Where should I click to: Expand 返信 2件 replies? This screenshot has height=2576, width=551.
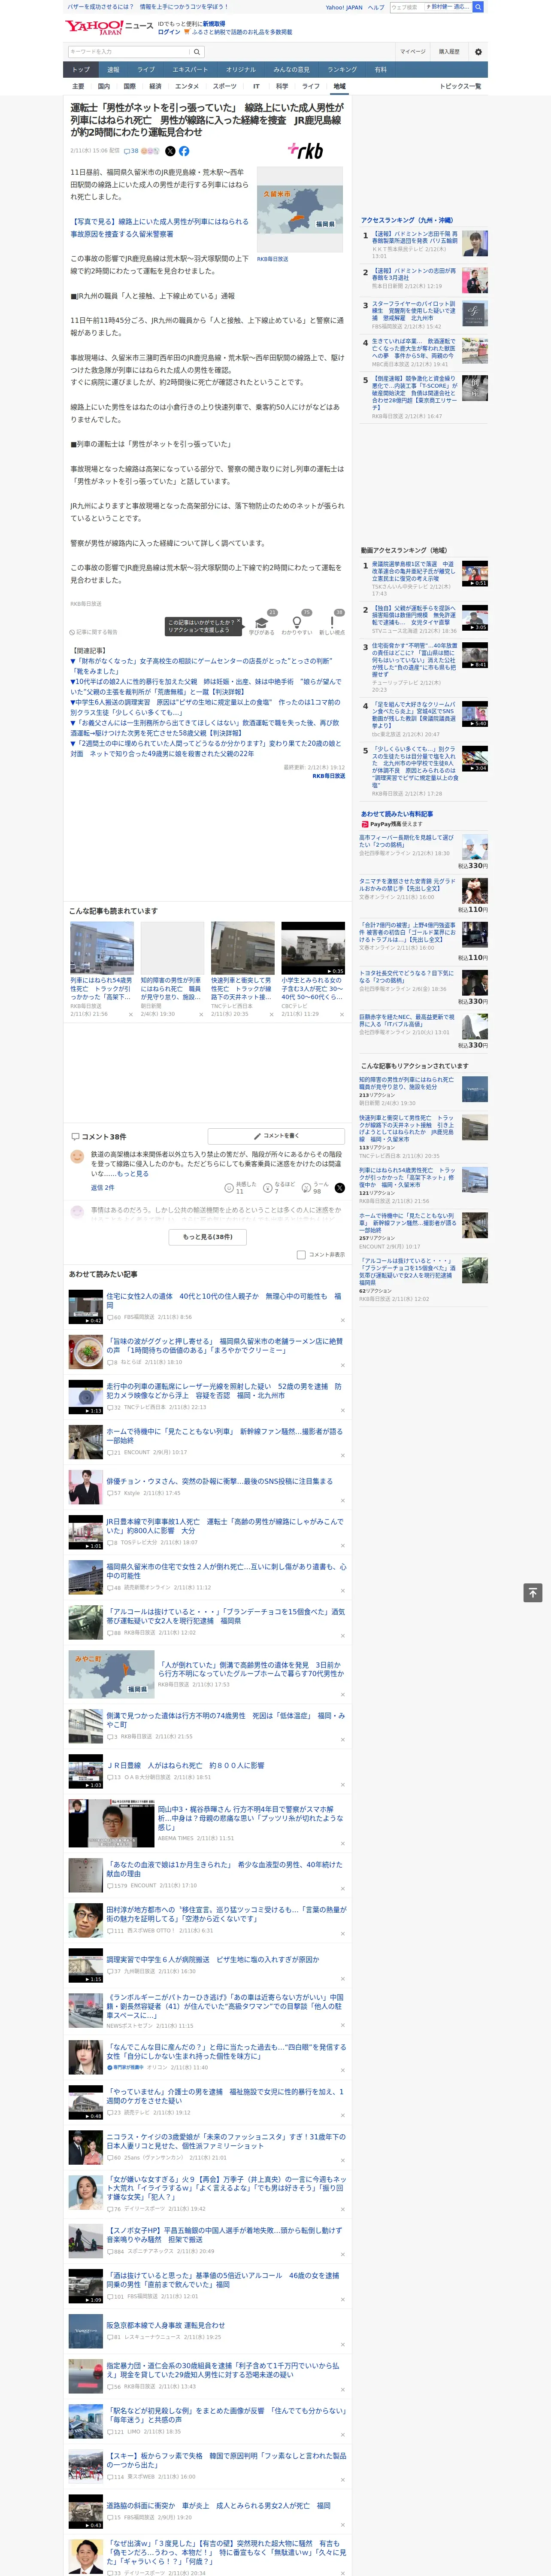(x=102, y=1188)
